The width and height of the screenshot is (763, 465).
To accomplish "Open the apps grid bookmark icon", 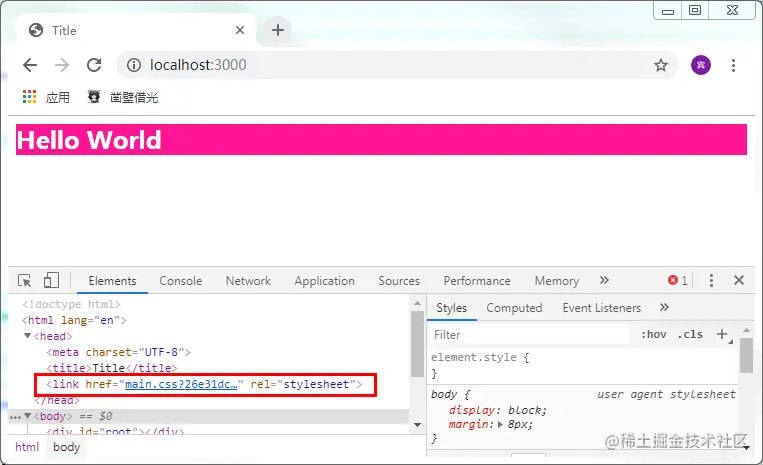I will point(29,97).
